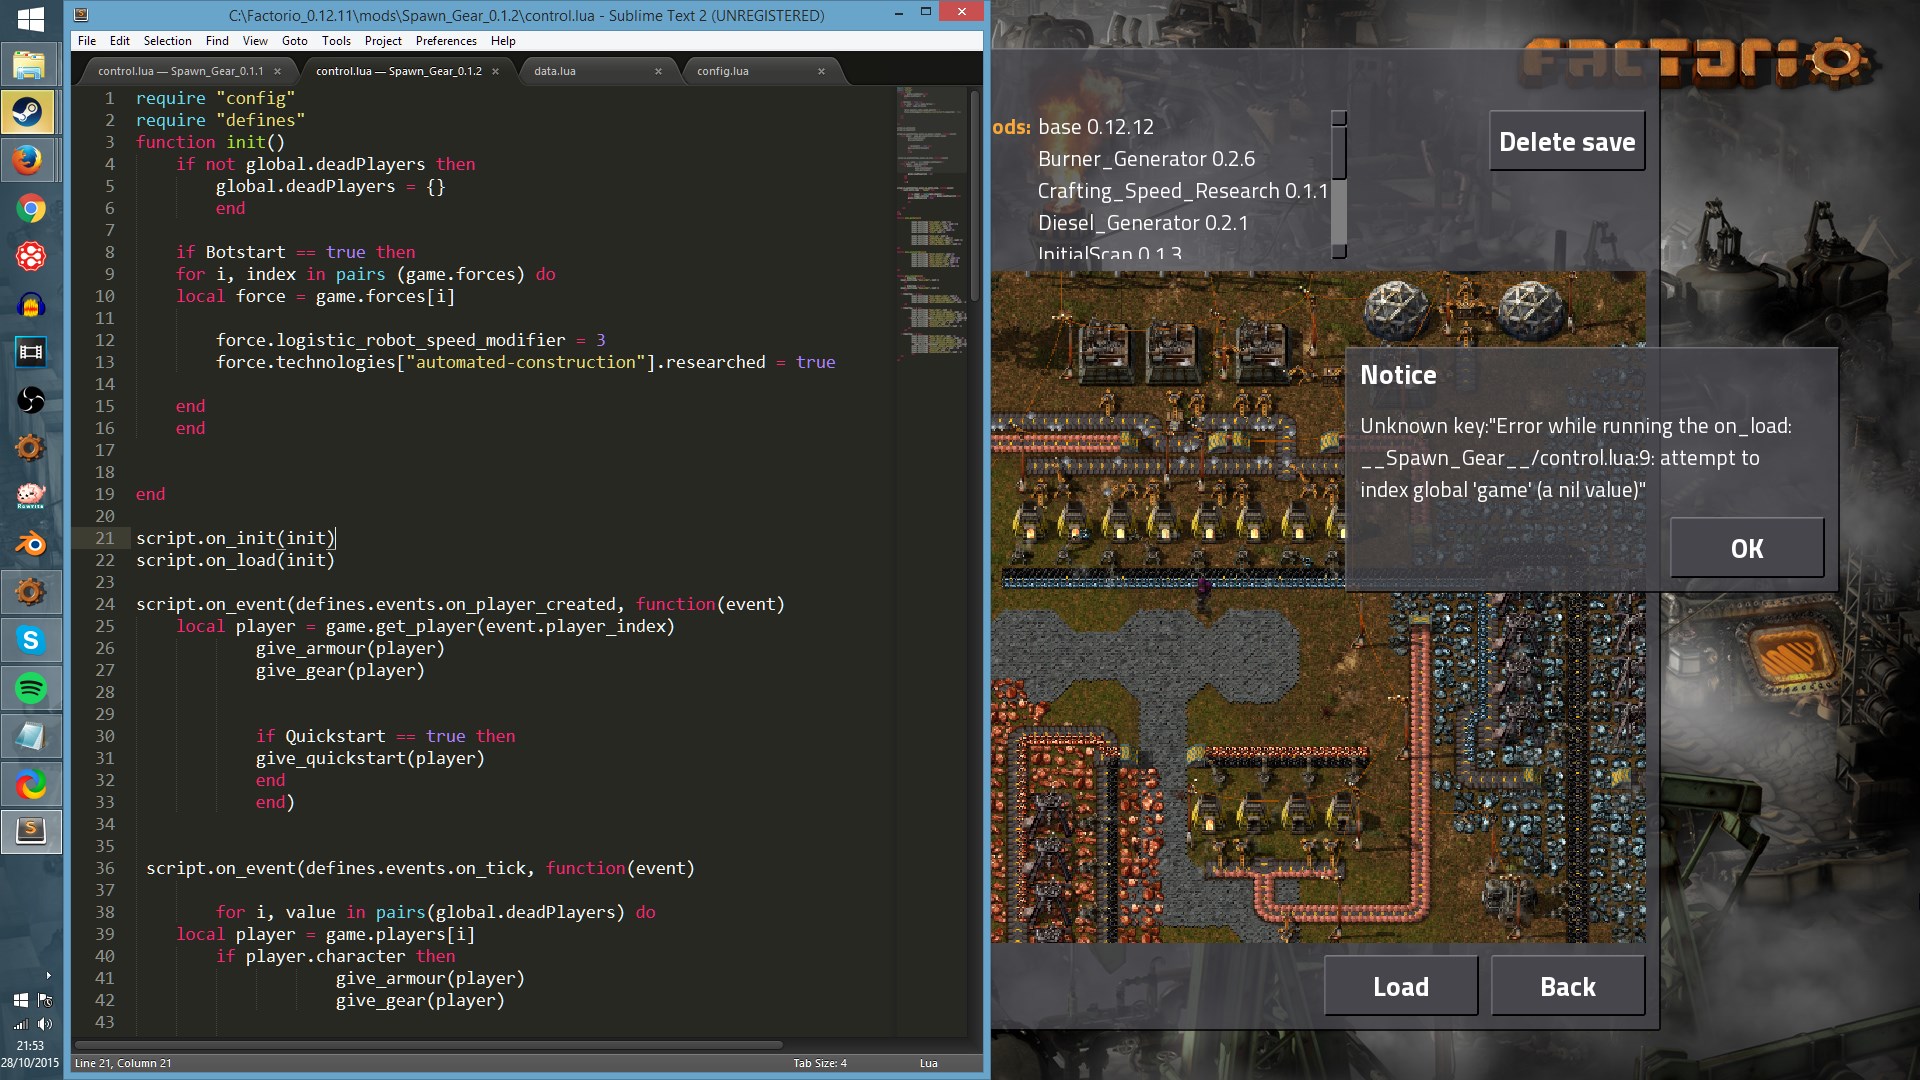Open the upper Factorio gear taskbar icon
1920x1080 pixels.
30,448
